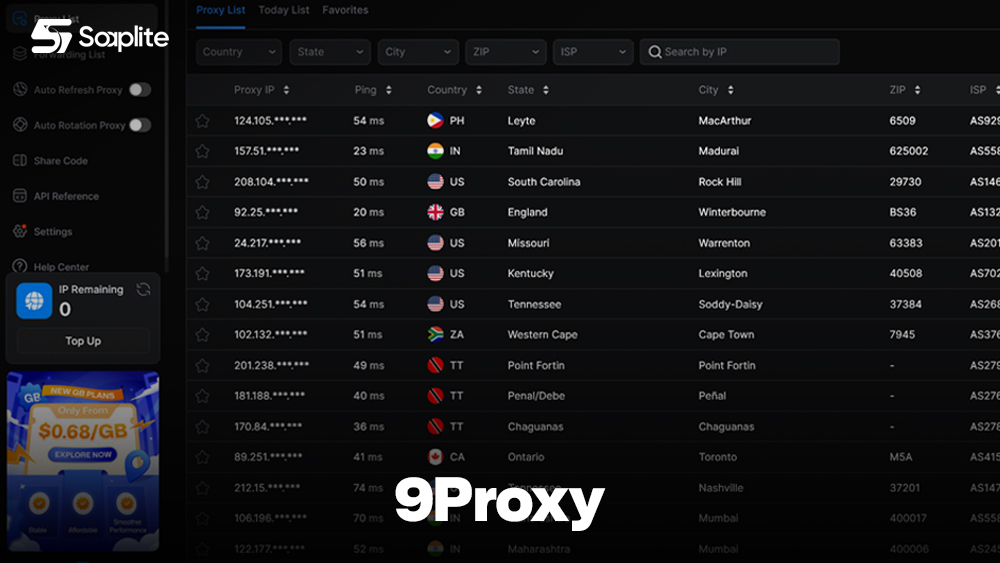Image resolution: width=1000 pixels, height=563 pixels.
Task: Favorite the 89.251 proxy row star
Action: 202,457
